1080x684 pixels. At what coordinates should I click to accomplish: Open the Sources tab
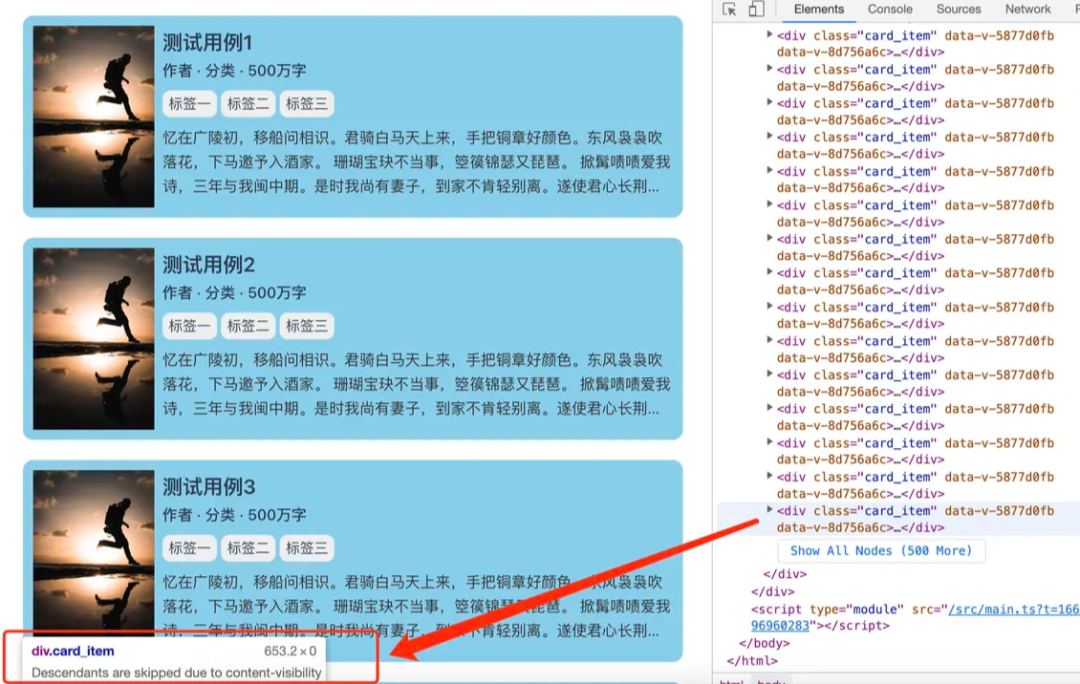[958, 9]
